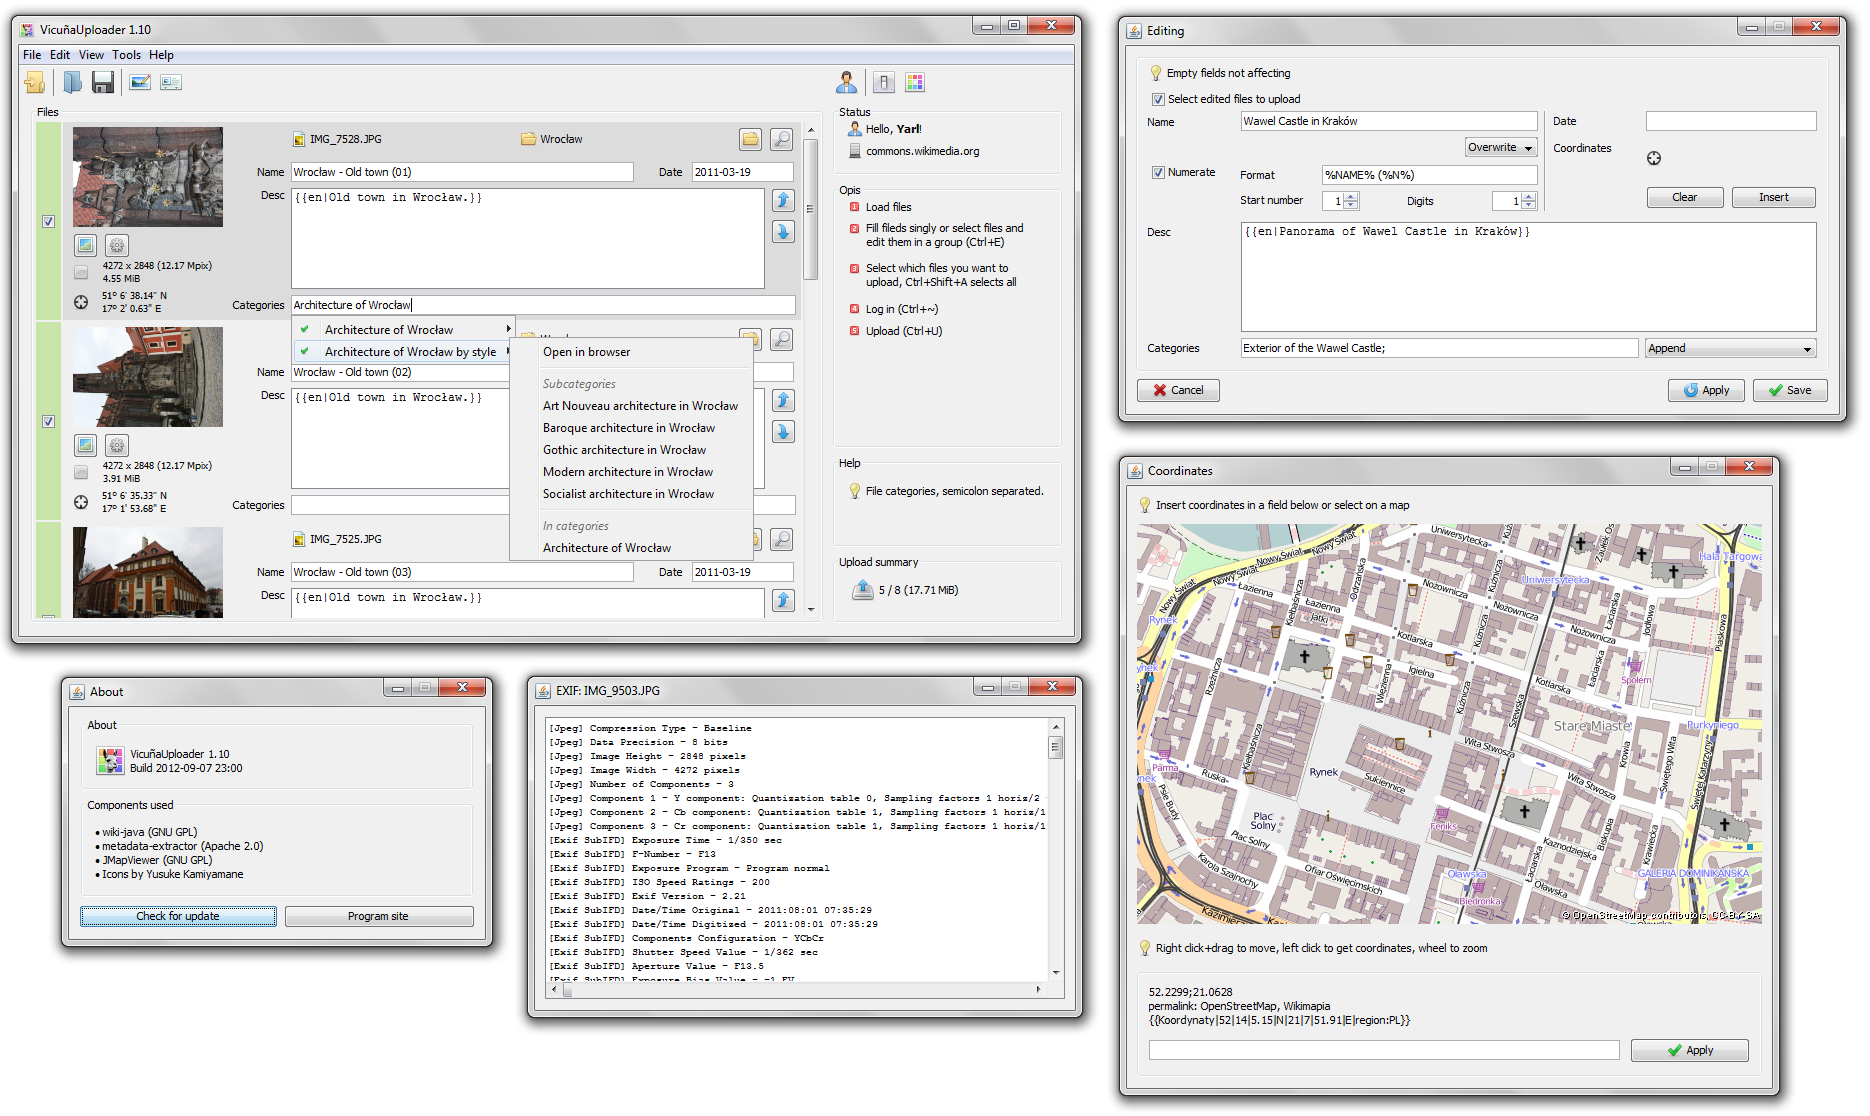This screenshot has width=1870, height=1116.
Task: Click the Insert coordinates button
Action: (x=1774, y=197)
